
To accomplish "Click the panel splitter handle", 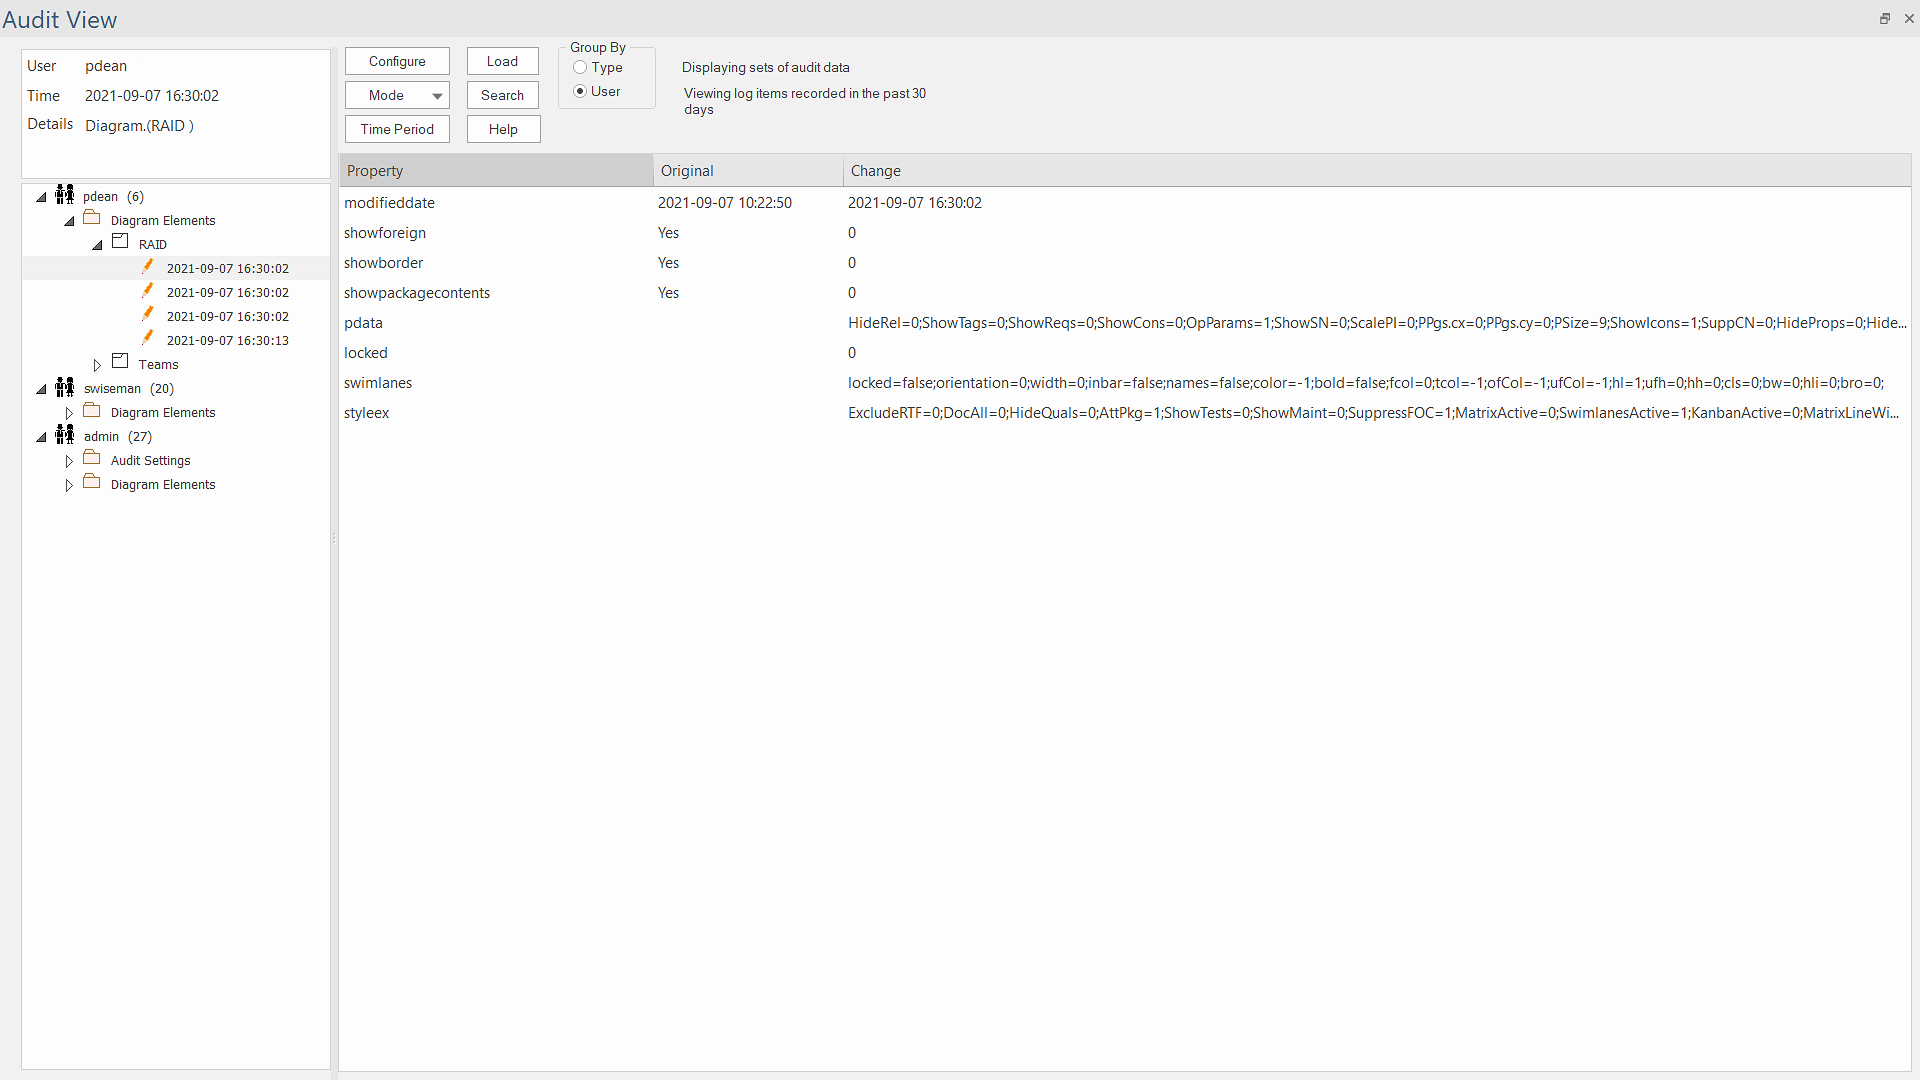I will click(x=334, y=538).
